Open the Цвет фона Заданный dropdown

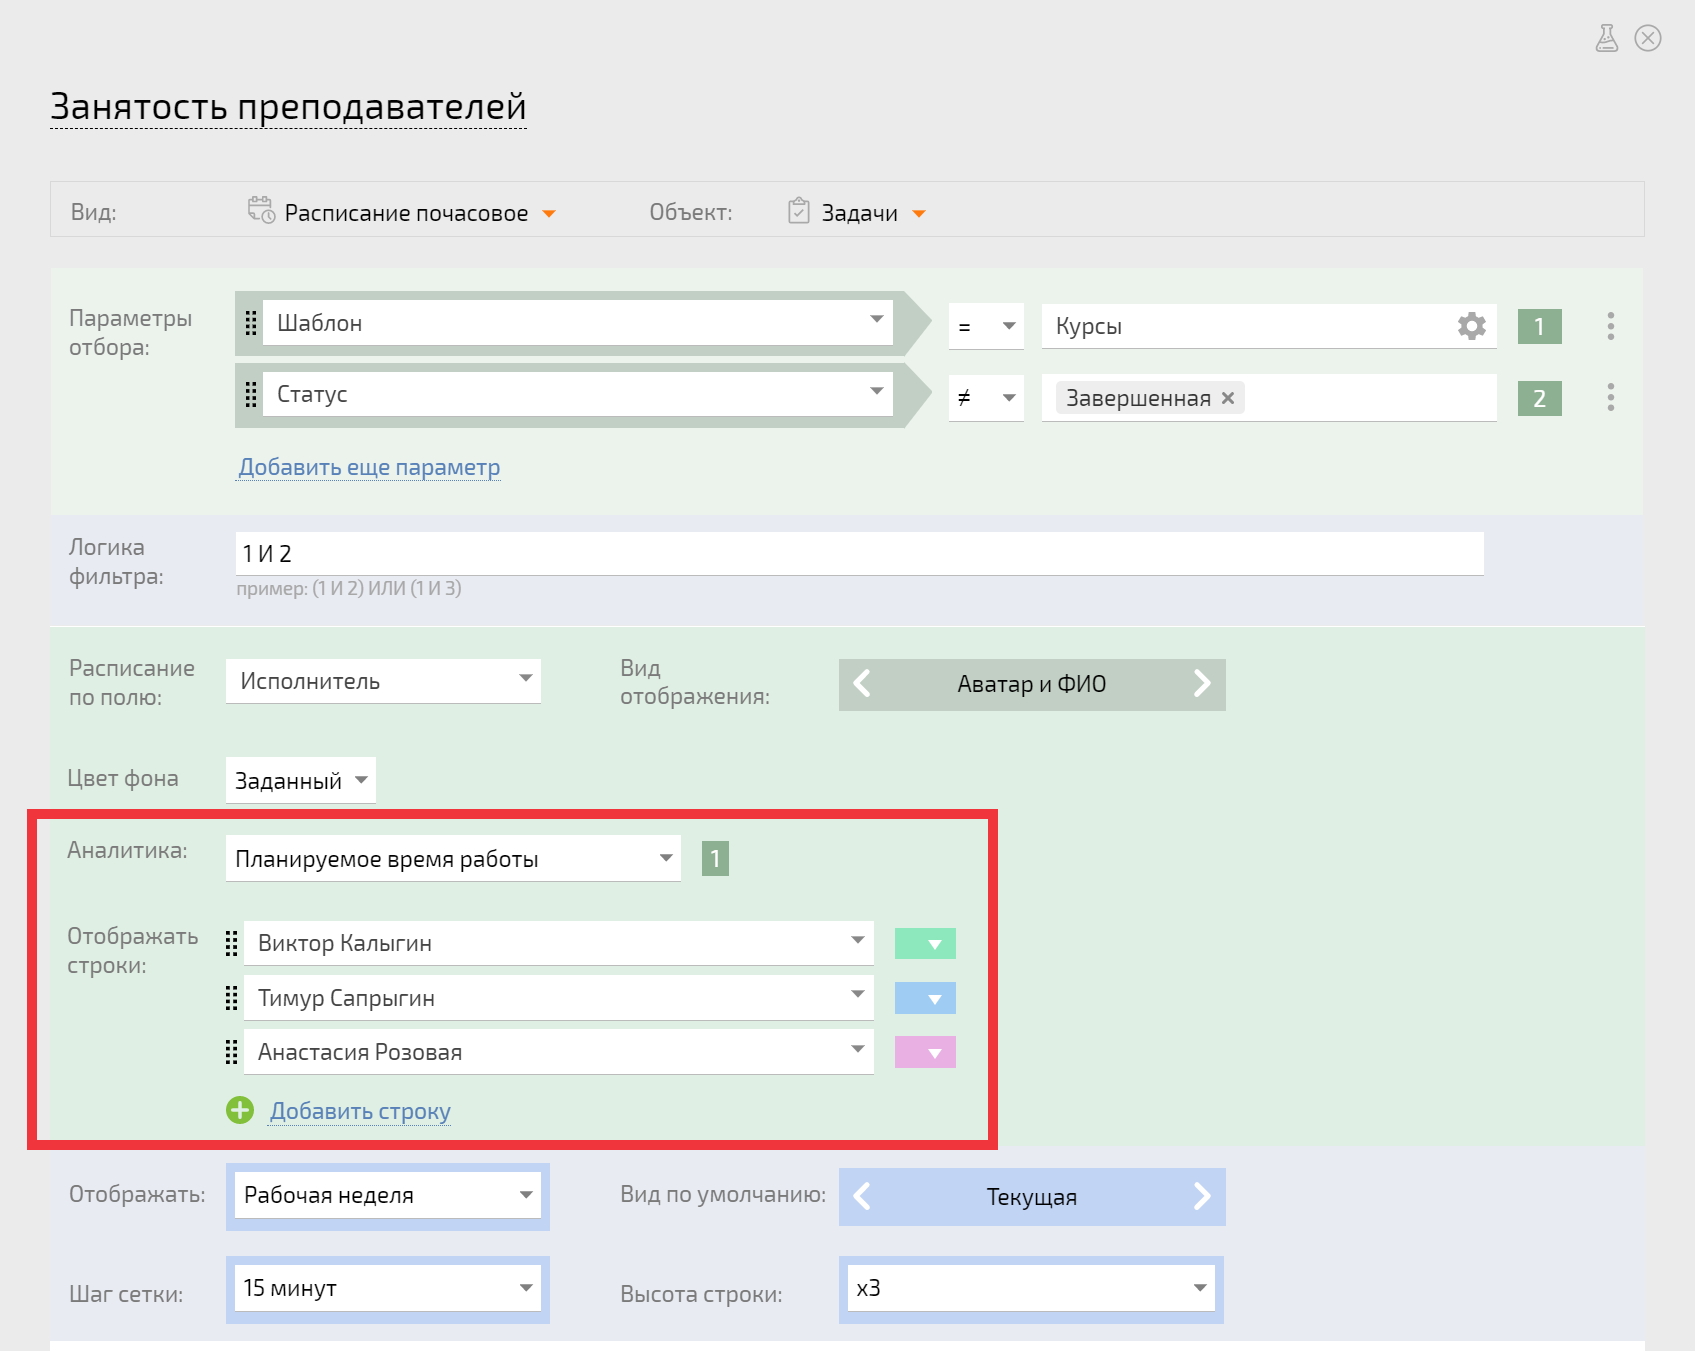click(301, 780)
